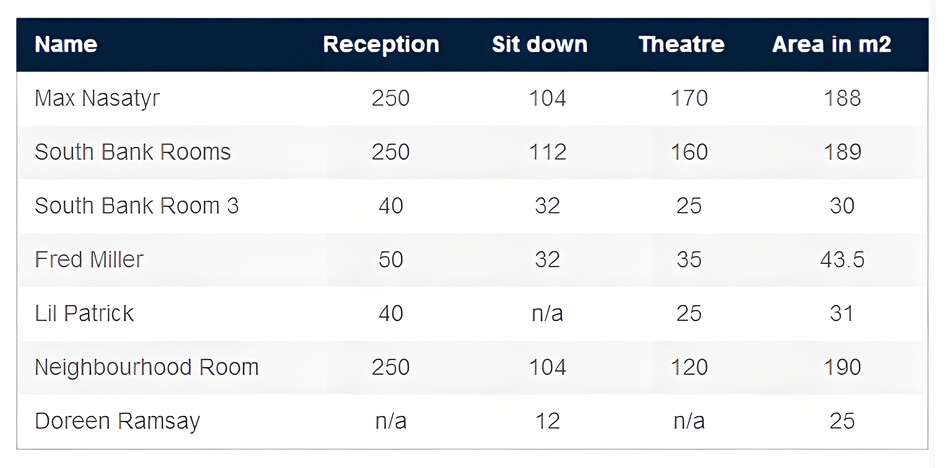Click the Theatre column header
The image size is (950, 468).
tap(682, 44)
